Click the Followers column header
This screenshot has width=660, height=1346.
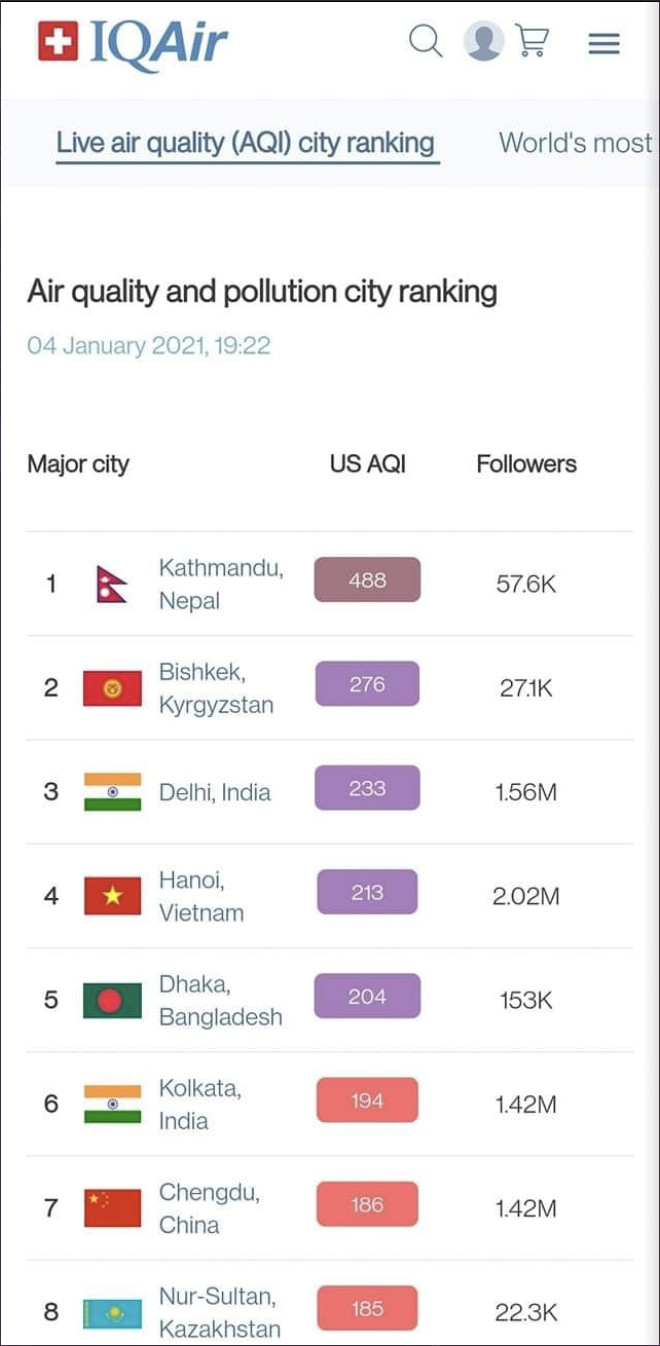(x=525, y=463)
